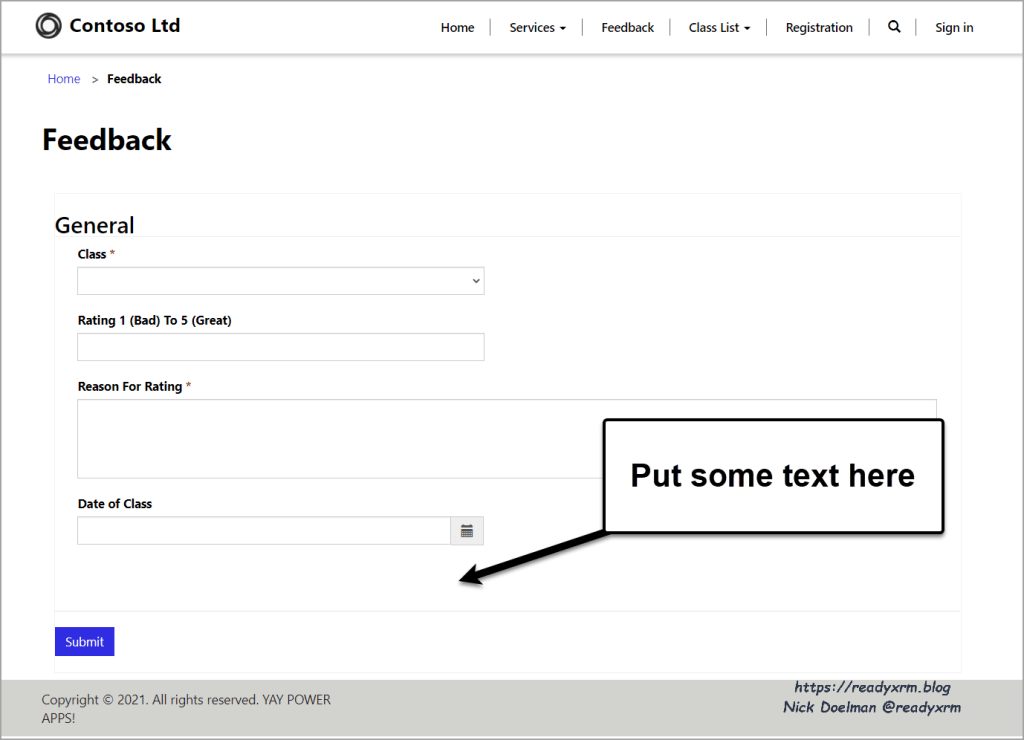This screenshot has width=1024, height=740.
Task: Follow the Home breadcrumb link
Action: [x=64, y=79]
